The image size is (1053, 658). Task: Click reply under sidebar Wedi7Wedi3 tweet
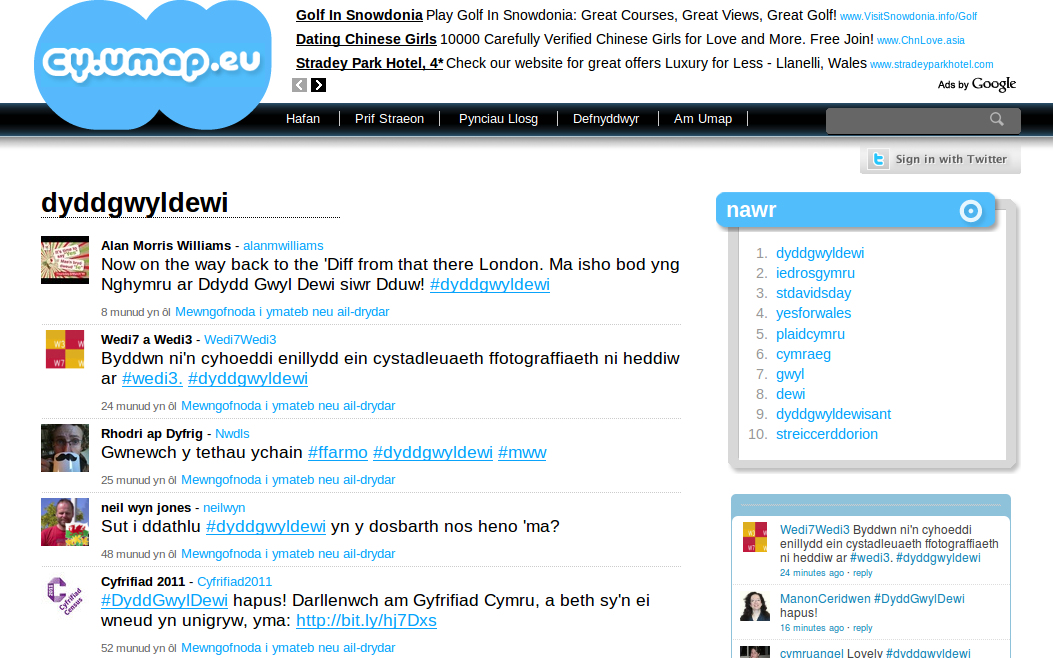pos(863,573)
